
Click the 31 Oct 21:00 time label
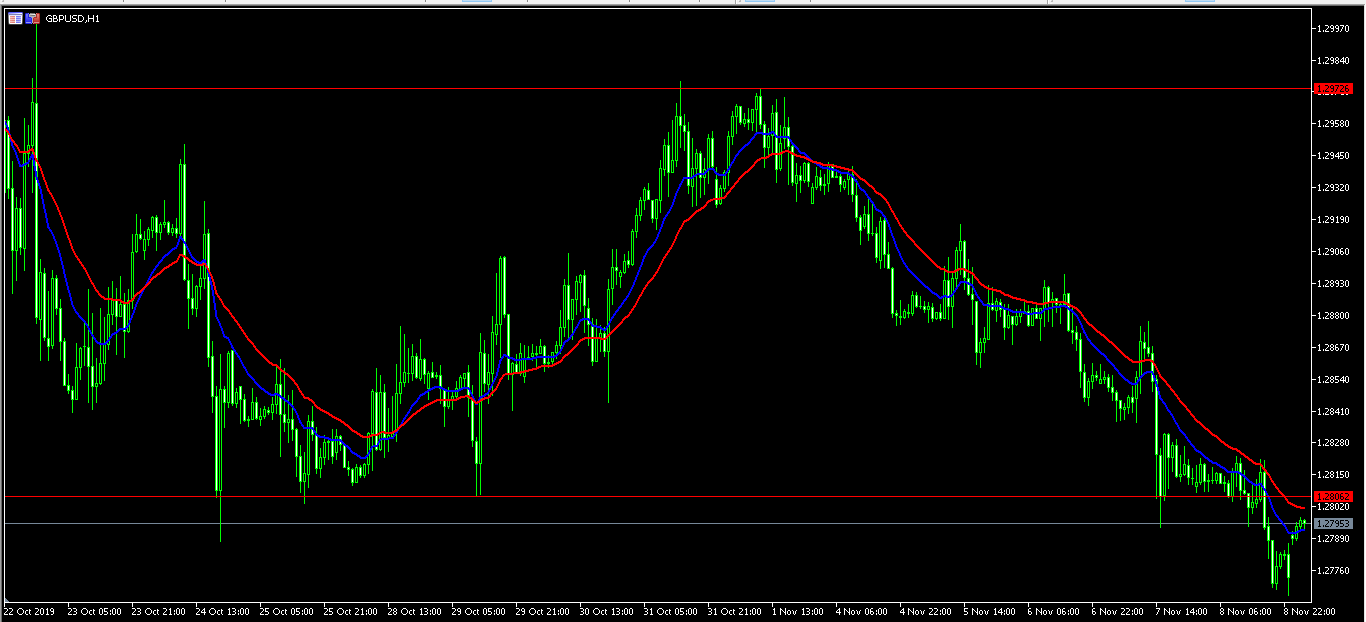click(734, 610)
